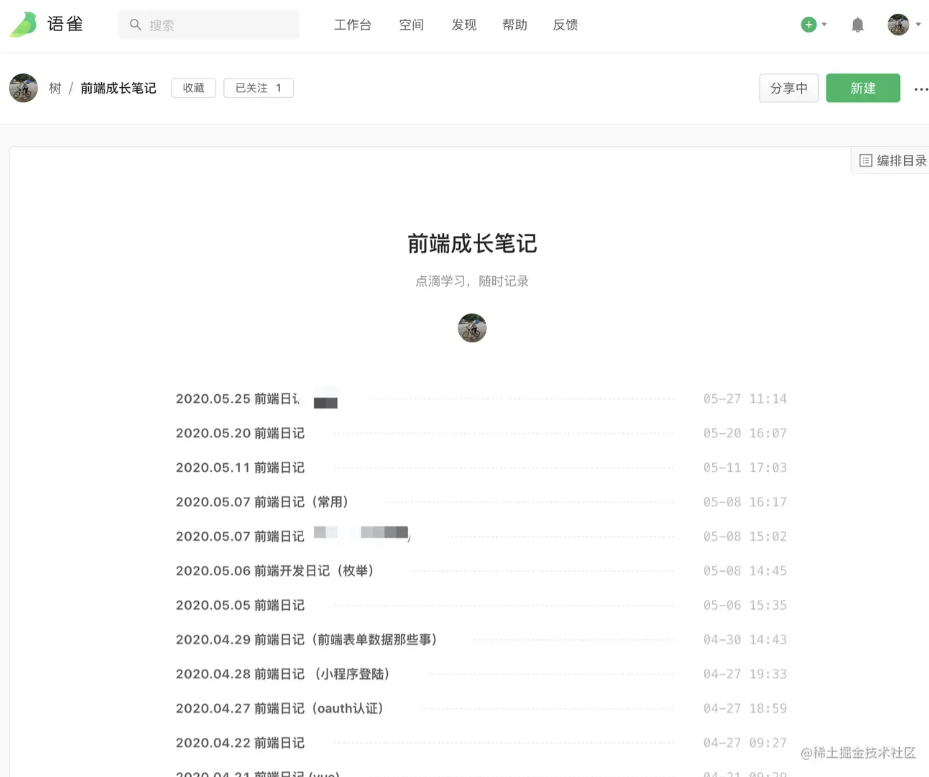The width and height of the screenshot is (929, 777).
Task: Click the green 新建 button
Action: pyautogui.click(x=862, y=88)
